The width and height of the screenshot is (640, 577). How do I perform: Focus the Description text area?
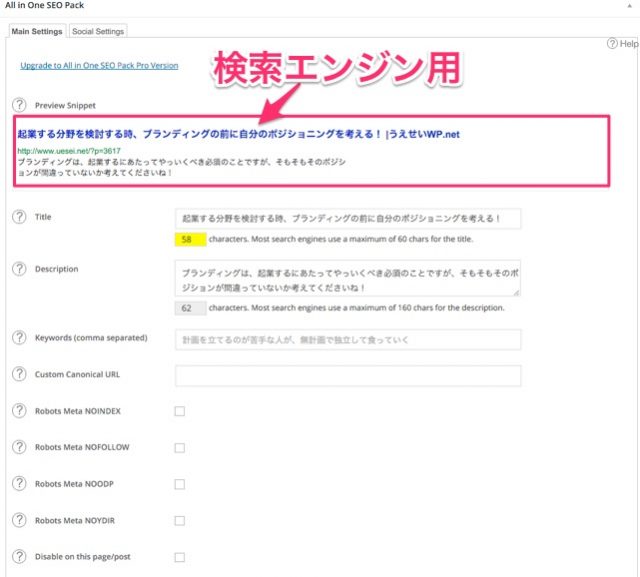coord(348,278)
